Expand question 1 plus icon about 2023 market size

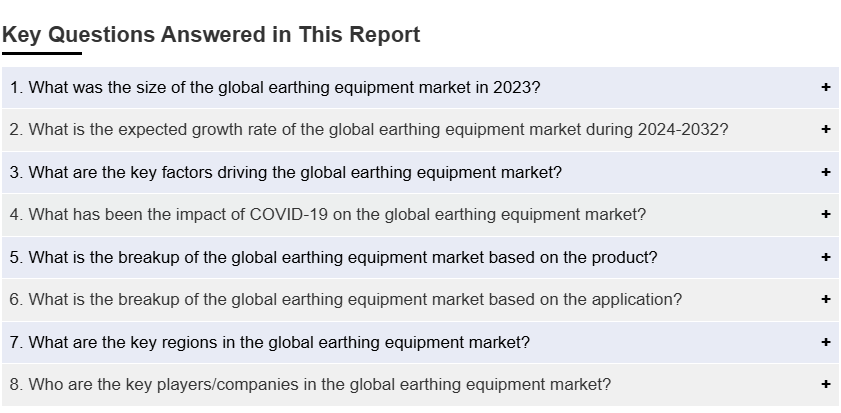pos(825,87)
